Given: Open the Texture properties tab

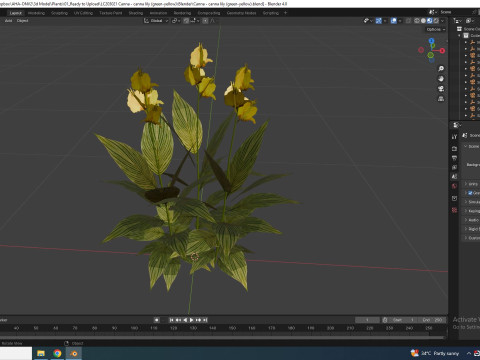Looking at the screenshot, I should point(454,210).
